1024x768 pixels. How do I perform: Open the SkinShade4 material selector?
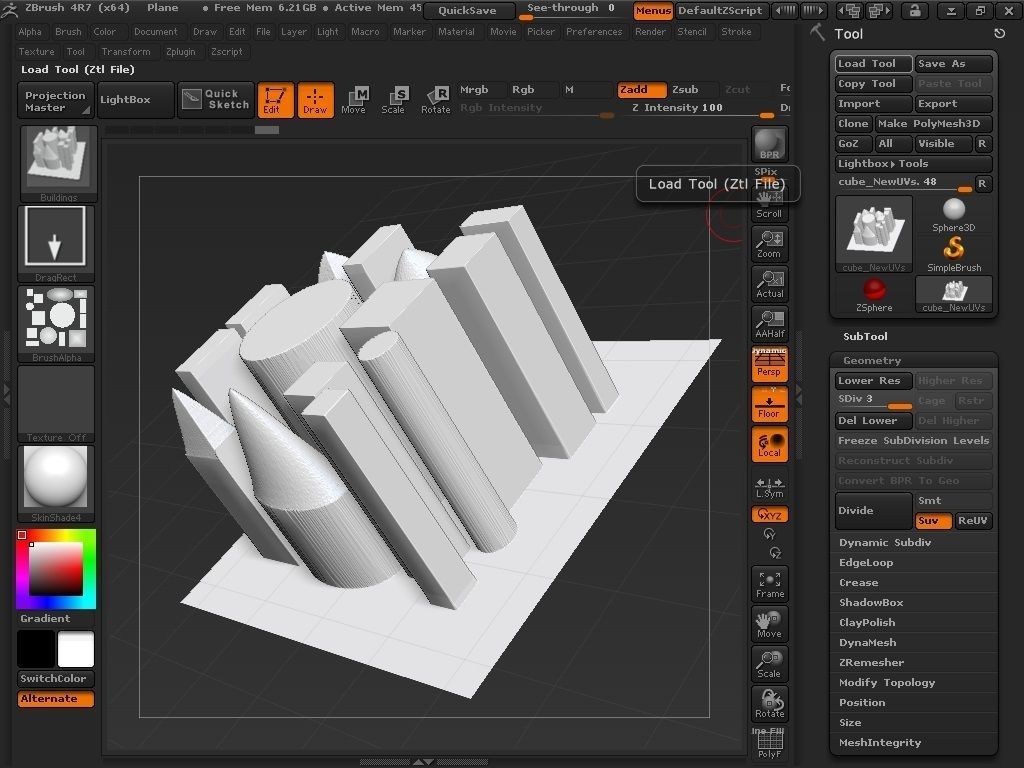pyautogui.click(x=56, y=484)
